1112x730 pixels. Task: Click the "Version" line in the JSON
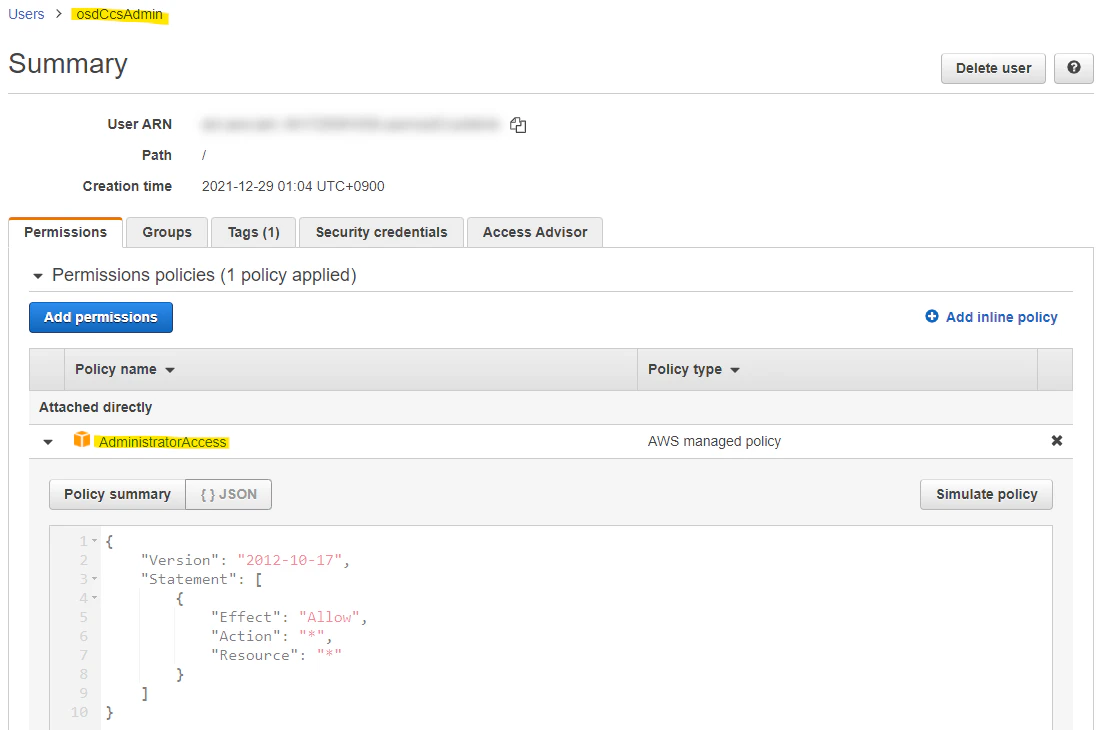(x=245, y=560)
